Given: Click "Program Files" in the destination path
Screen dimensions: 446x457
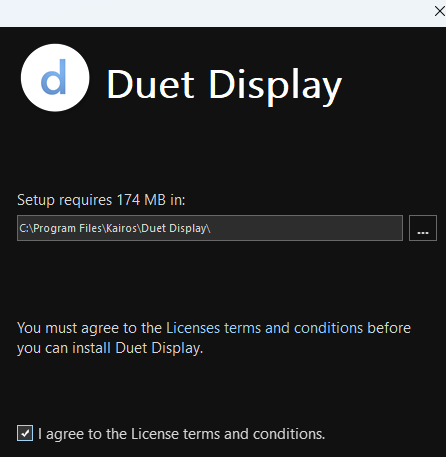Looking at the screenshot, I should pos(67,228).
